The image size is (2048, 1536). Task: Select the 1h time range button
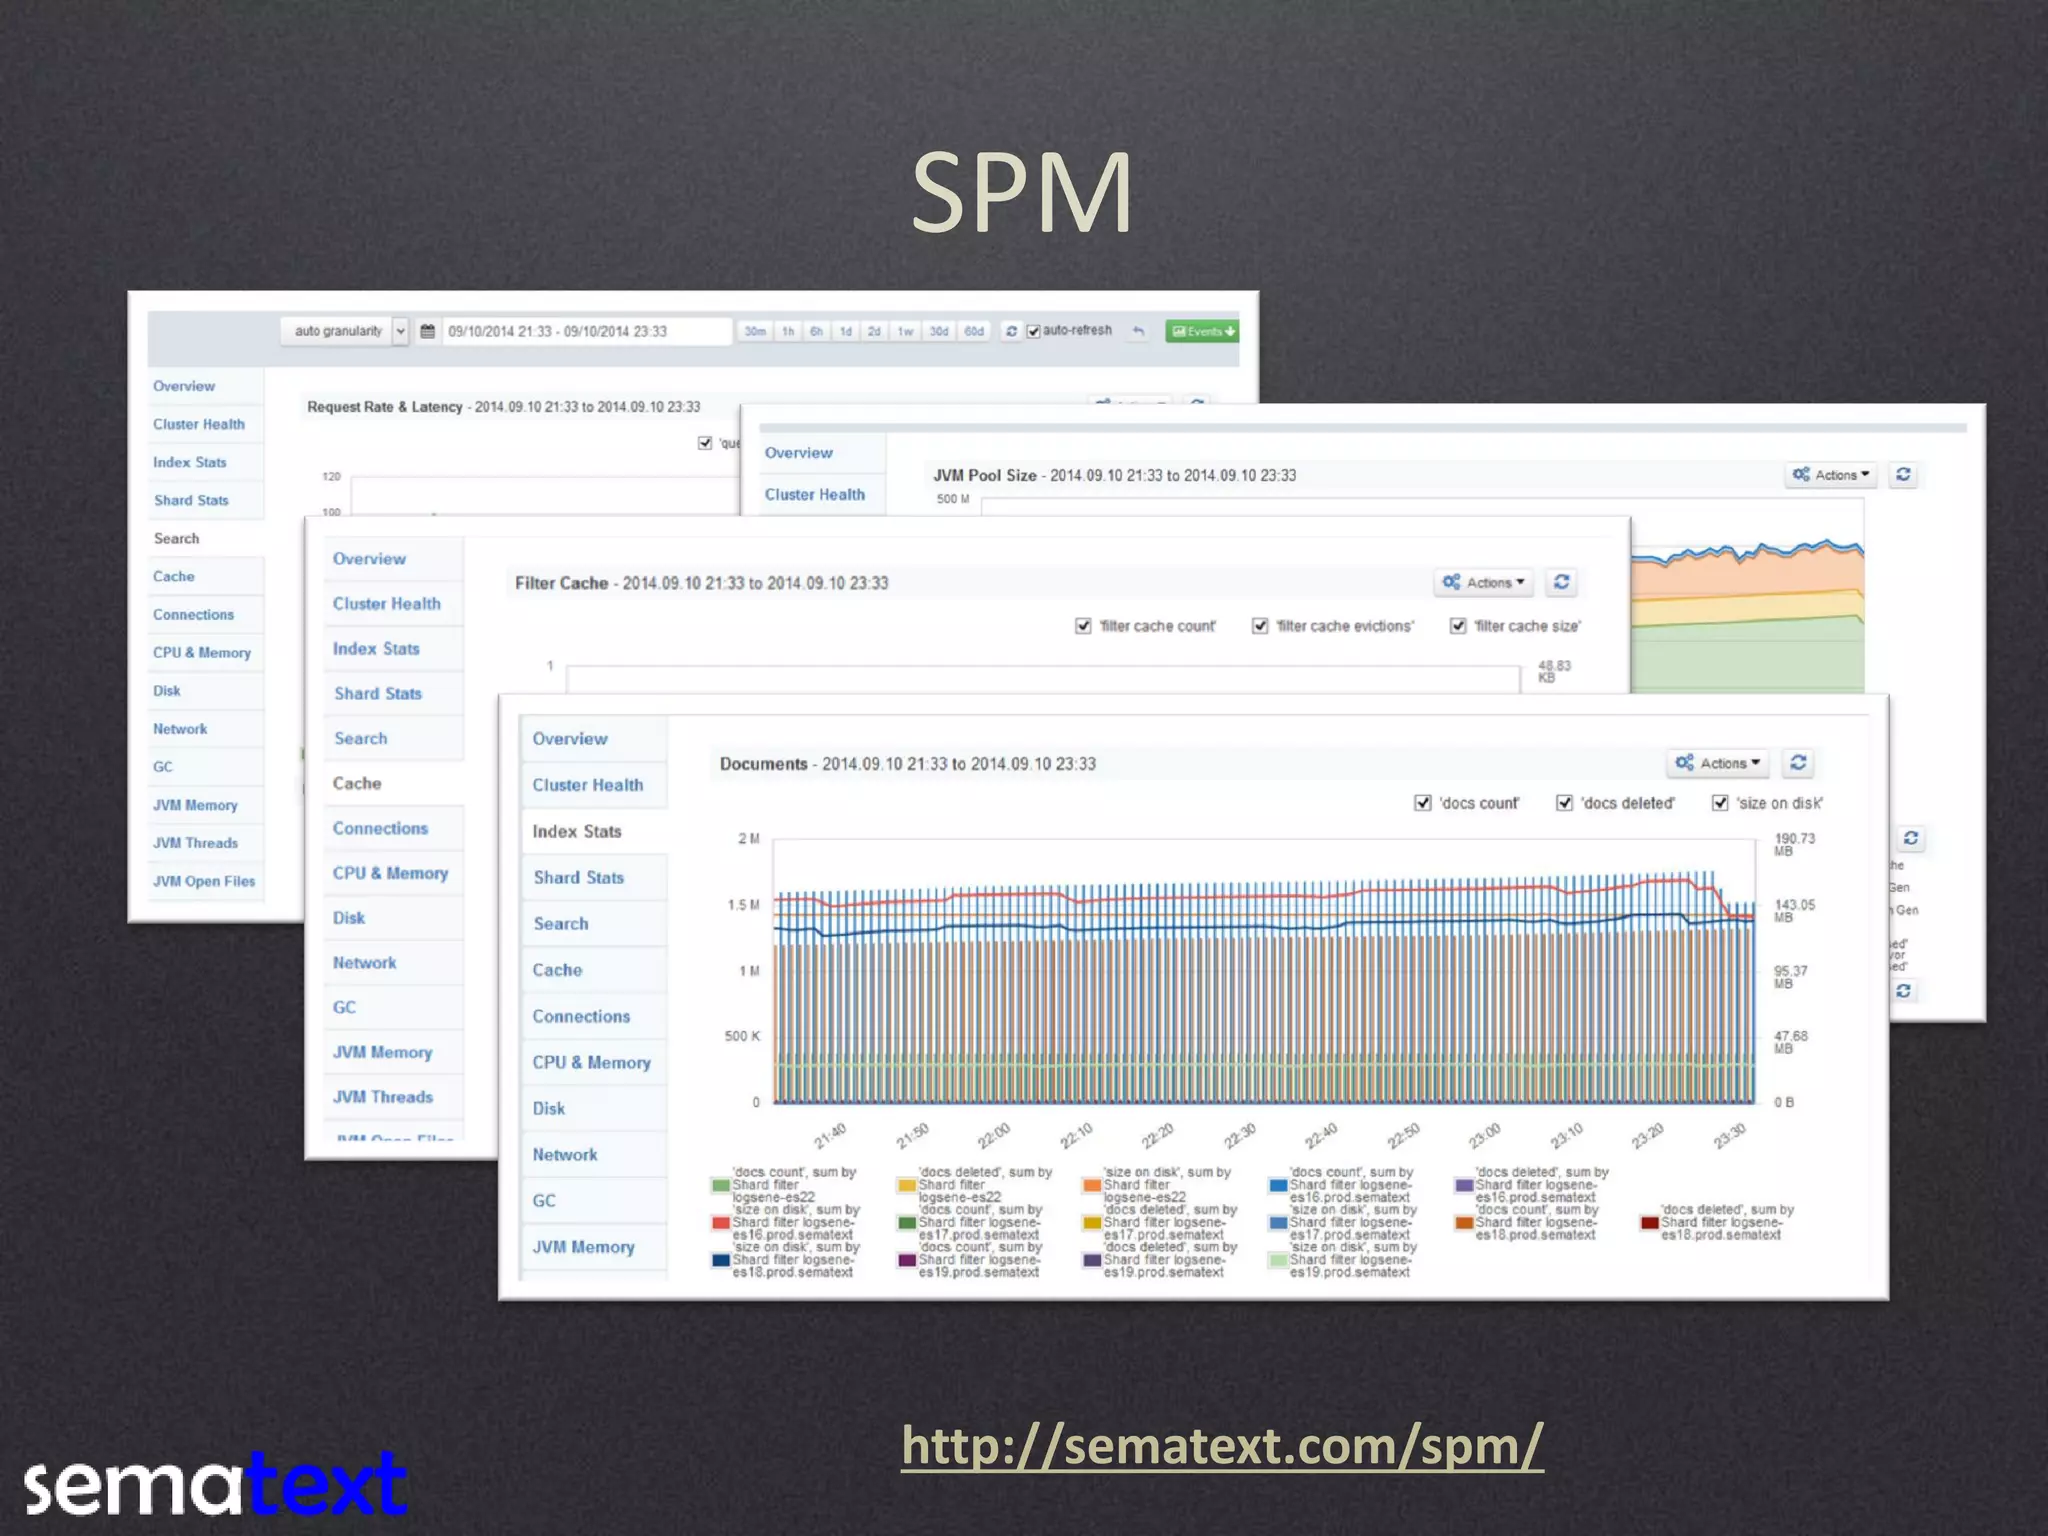coord(788,331)
